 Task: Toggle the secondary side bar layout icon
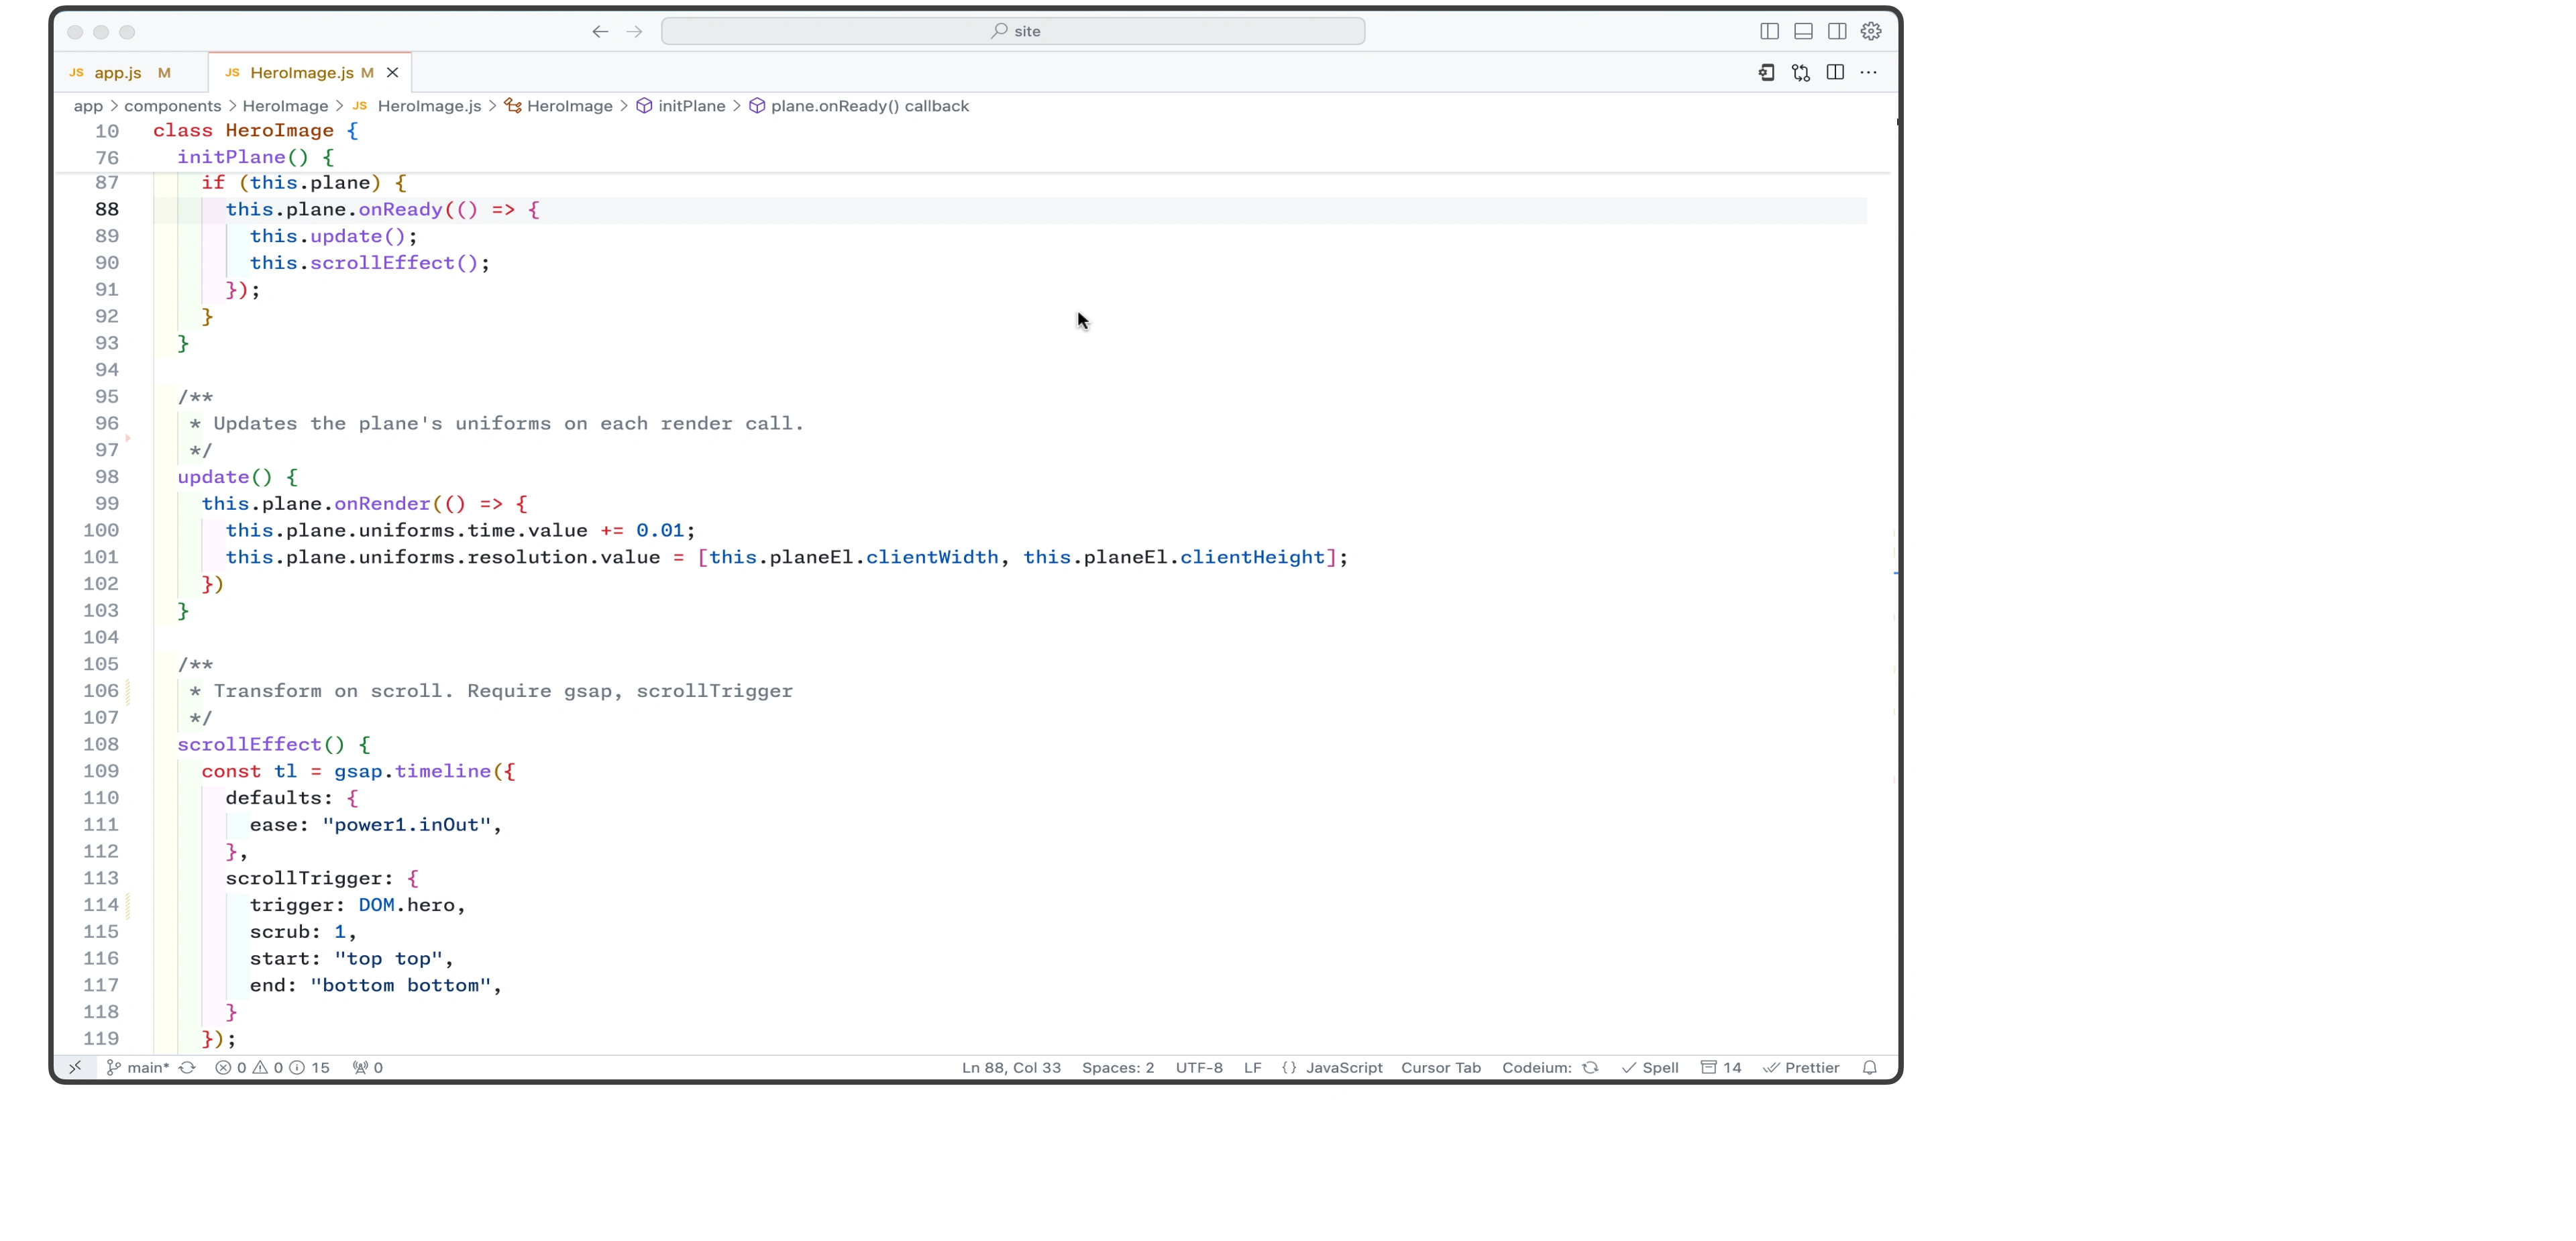(1837, 31)
